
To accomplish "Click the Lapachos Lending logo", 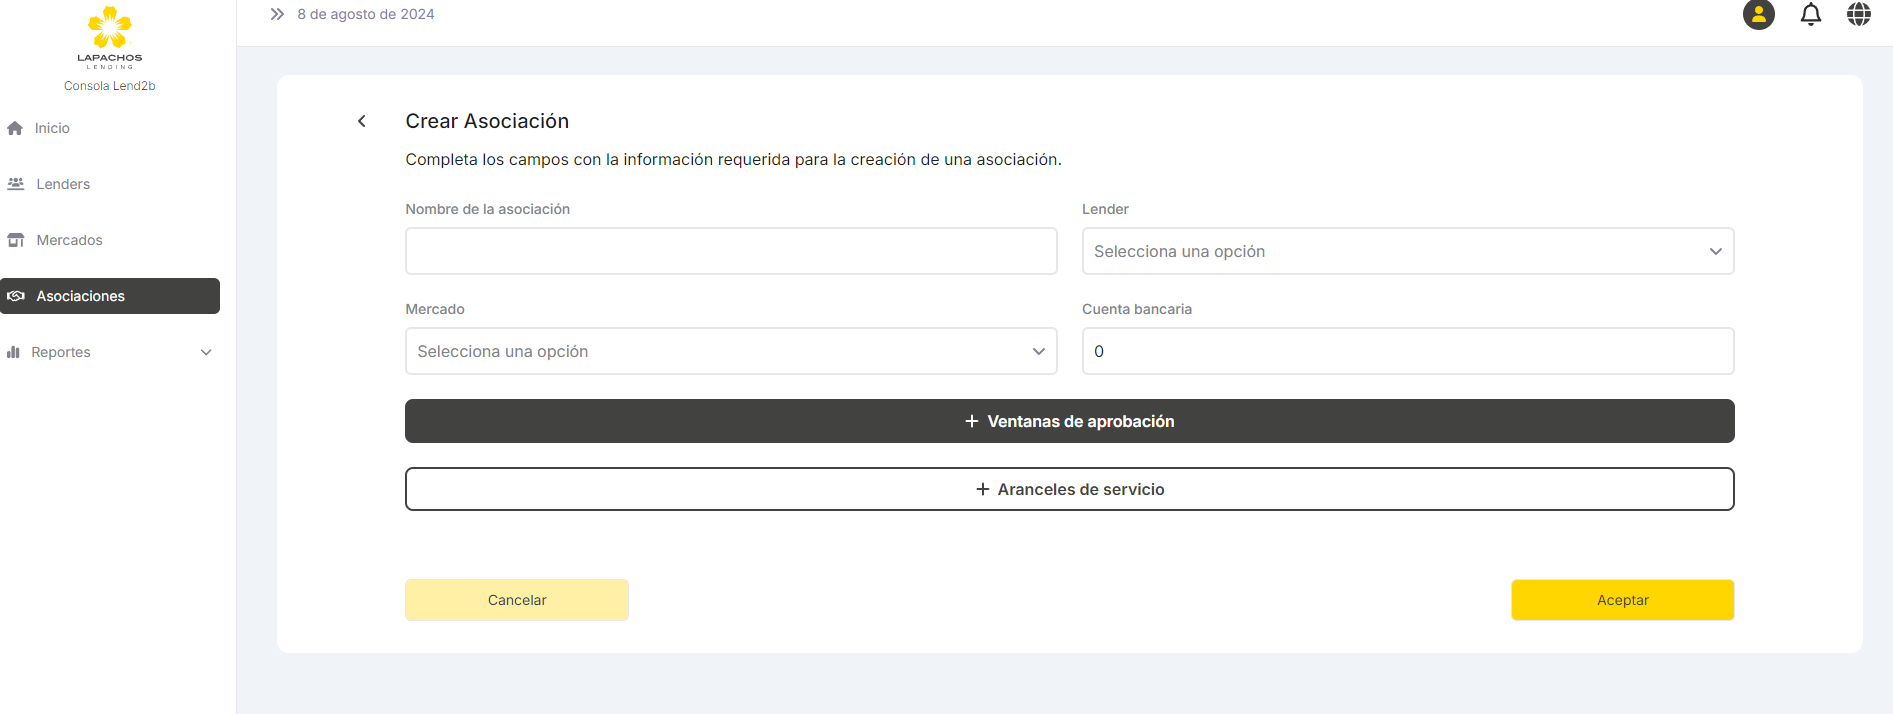I will (x=110, y=37).
